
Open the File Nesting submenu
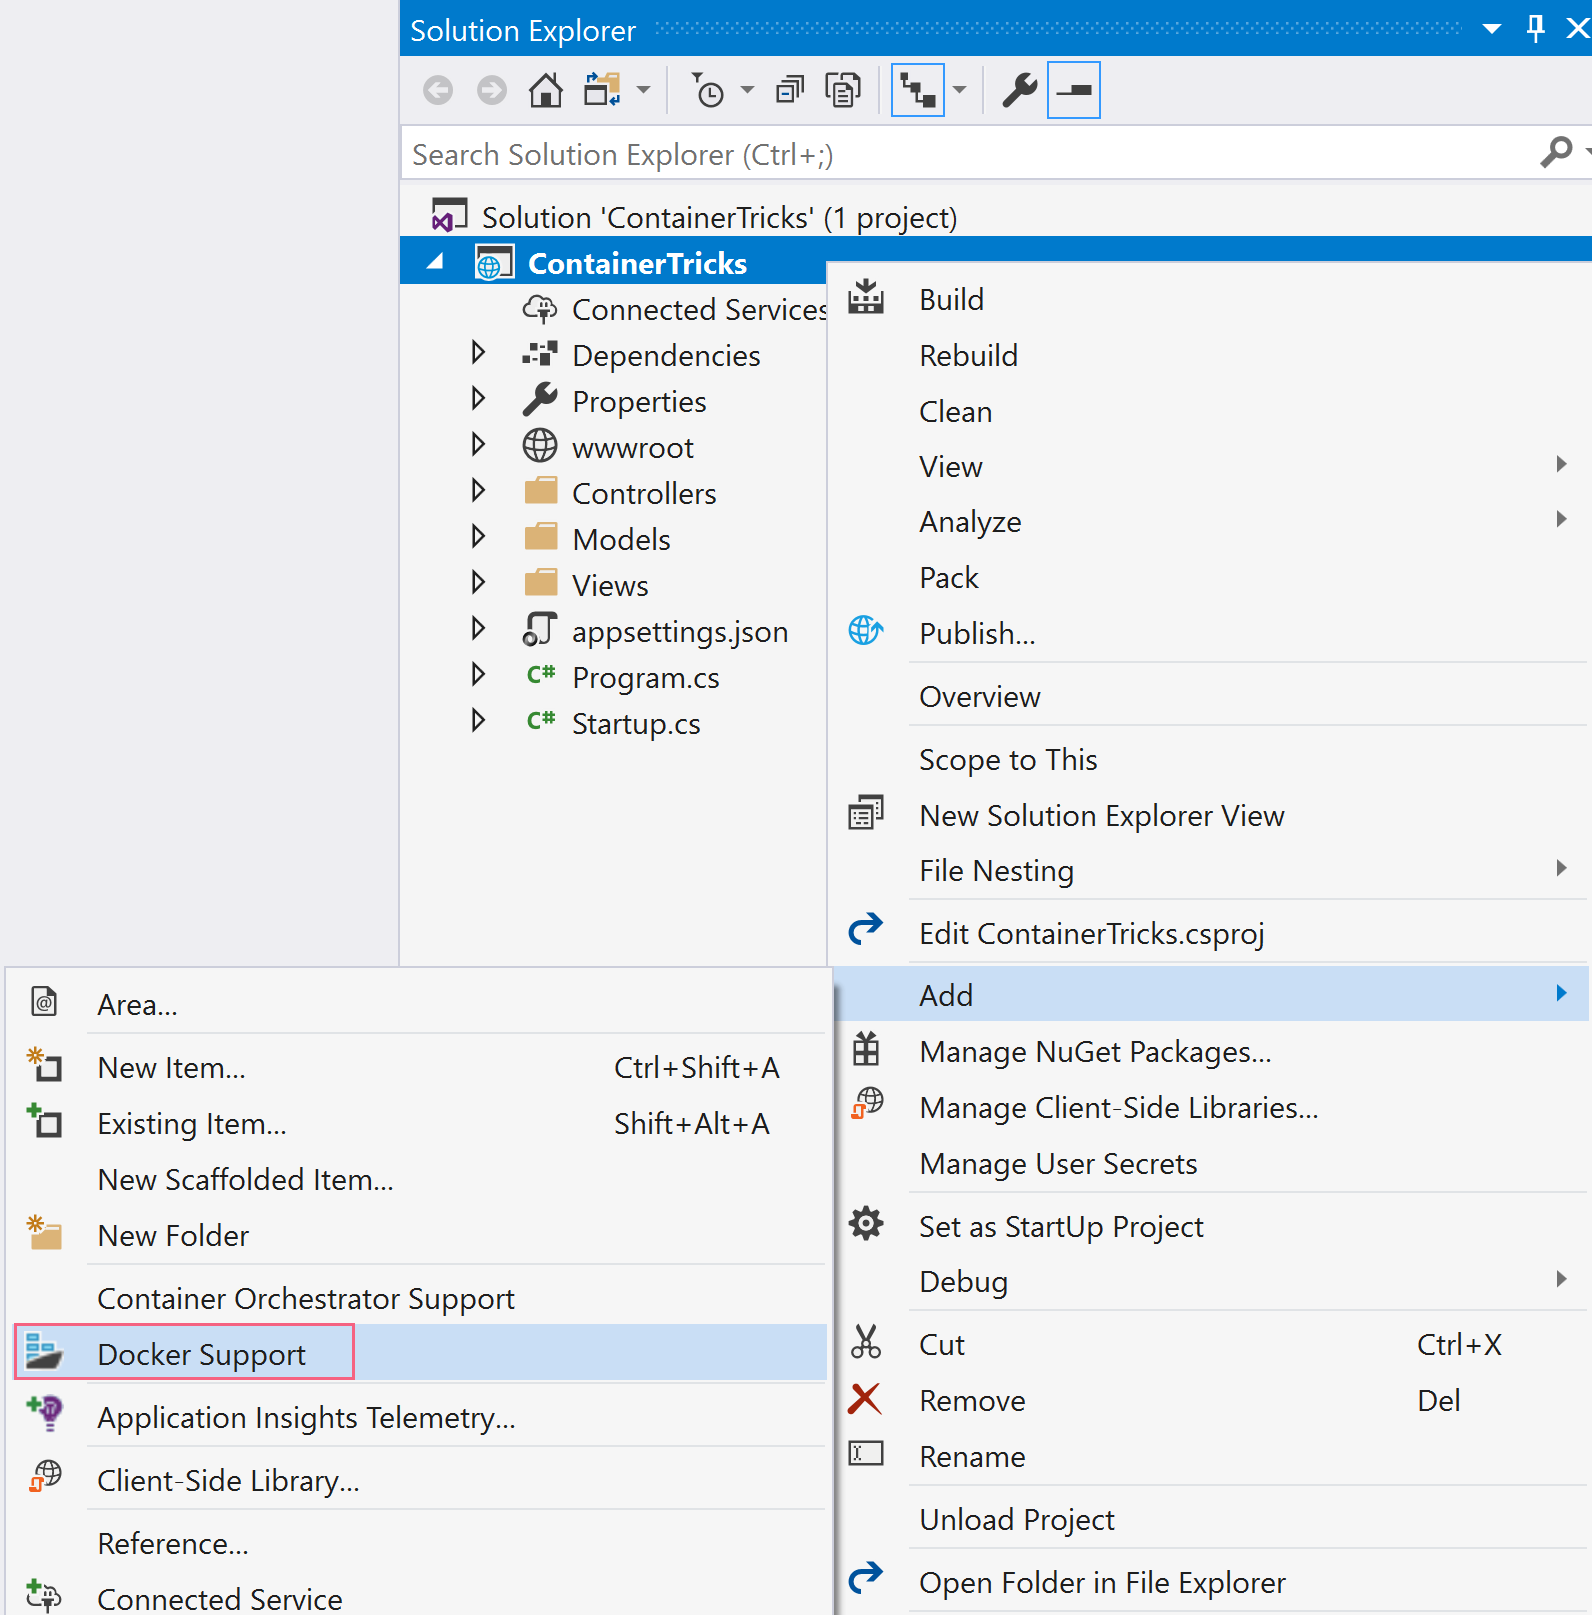tap(1208, 870)
